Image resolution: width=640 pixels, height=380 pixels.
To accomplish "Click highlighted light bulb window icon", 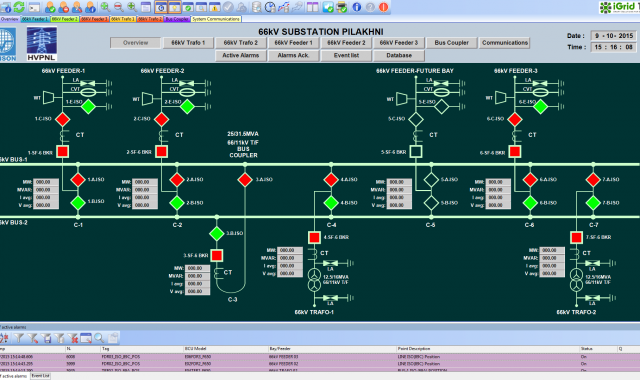I will (175, 7).
